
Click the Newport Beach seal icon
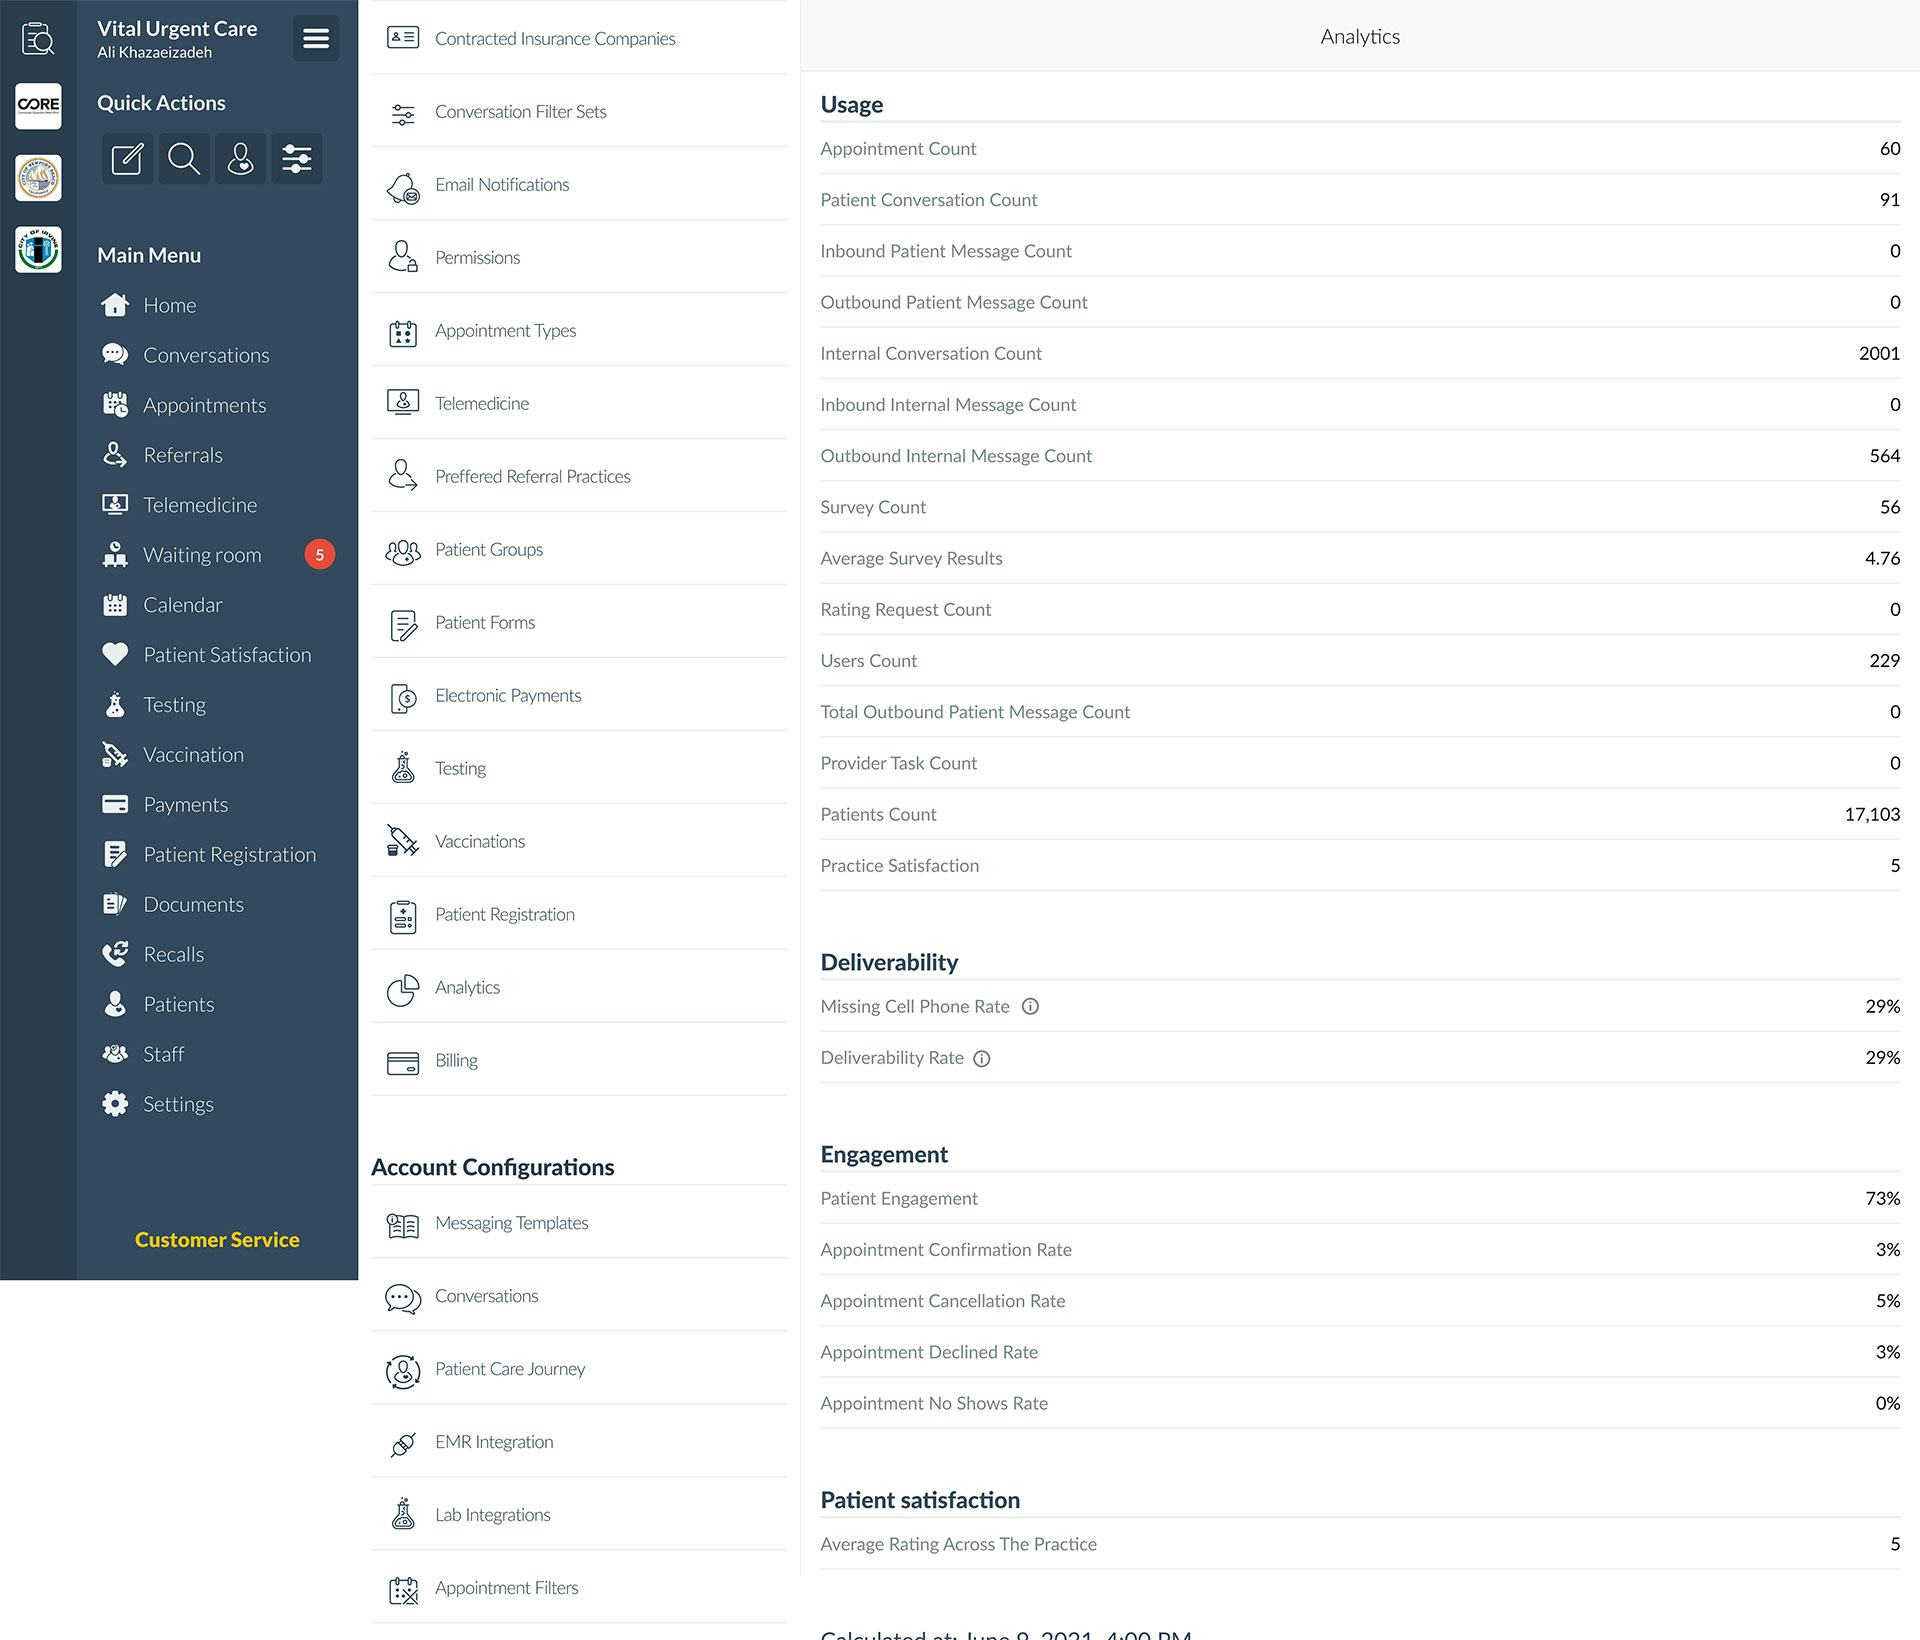coord(38,178)
